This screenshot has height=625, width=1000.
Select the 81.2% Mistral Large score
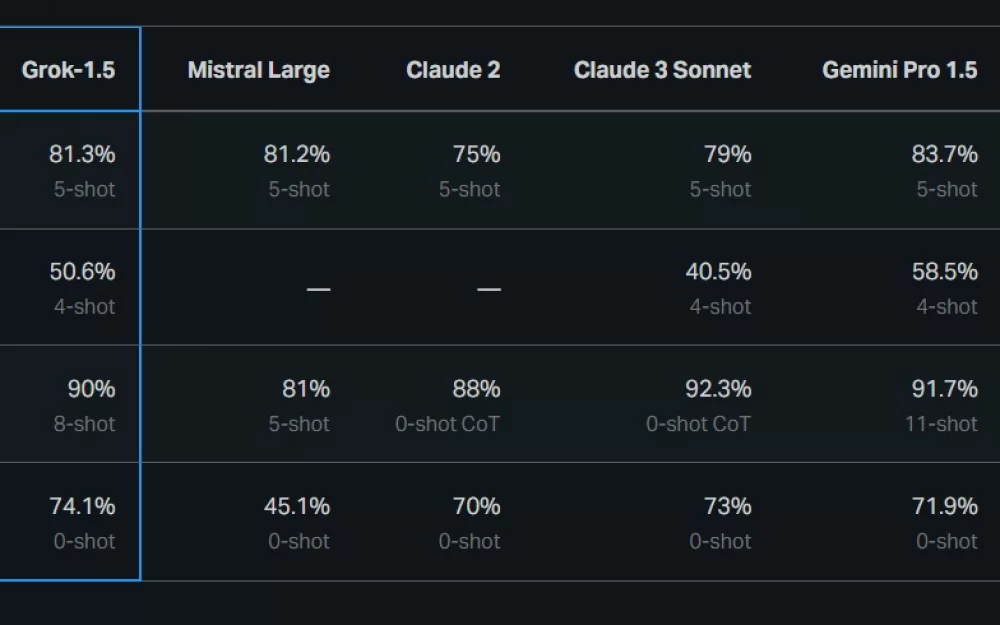pyautogui.click(x=296, y=154)
